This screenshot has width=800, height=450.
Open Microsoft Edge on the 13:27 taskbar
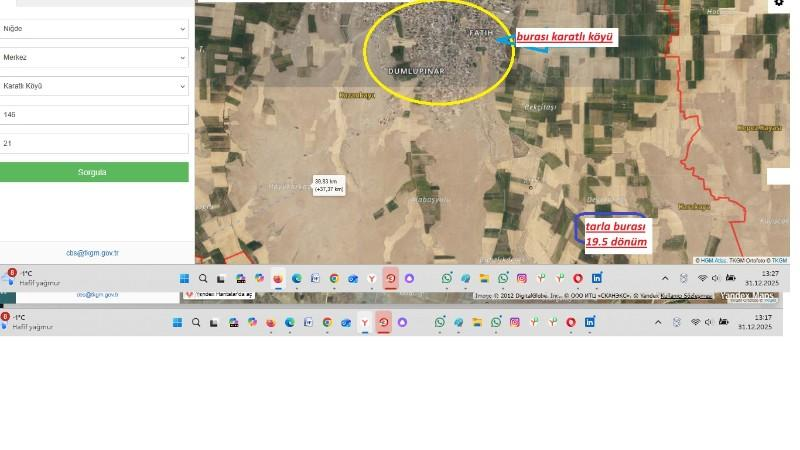pos(296,279)
